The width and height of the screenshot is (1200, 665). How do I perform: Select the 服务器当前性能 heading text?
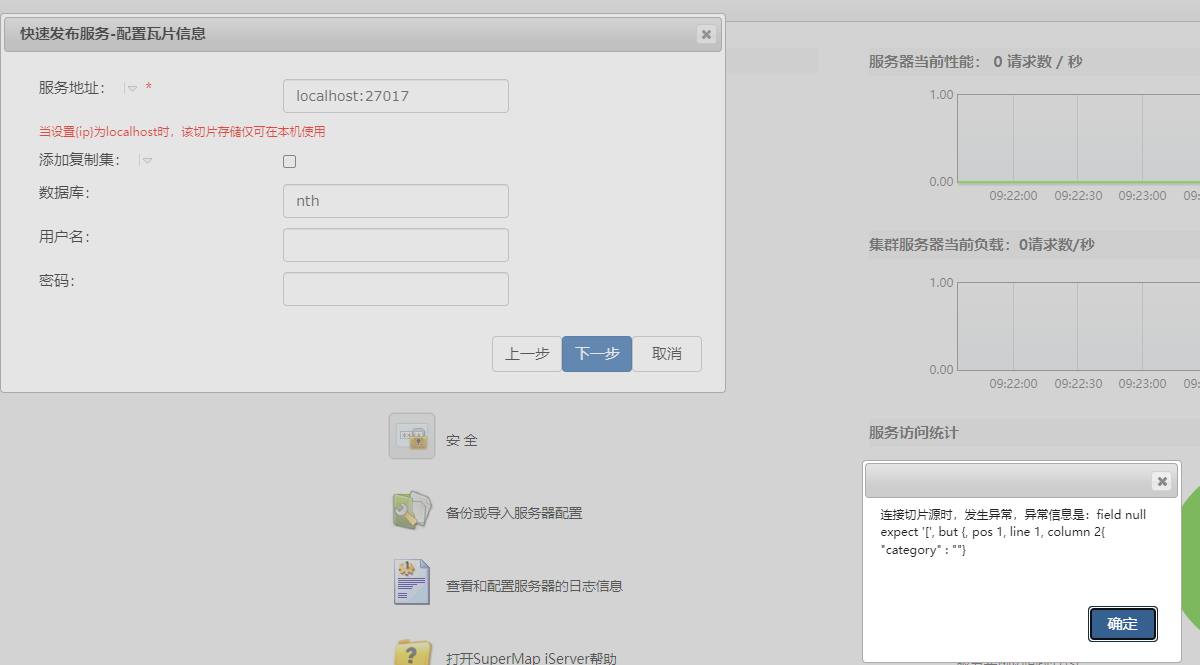975,62
